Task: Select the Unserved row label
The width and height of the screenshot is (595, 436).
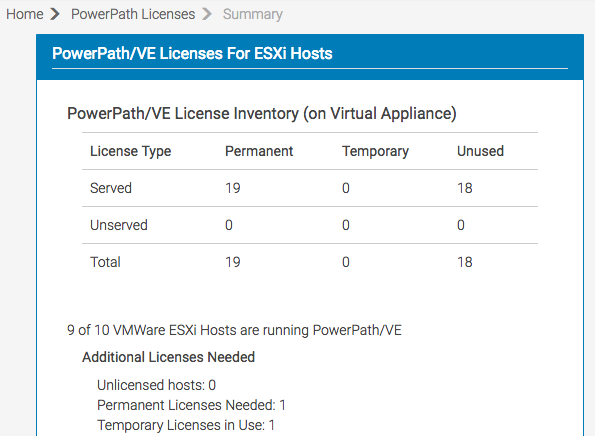Action: [x=119, y=225]
